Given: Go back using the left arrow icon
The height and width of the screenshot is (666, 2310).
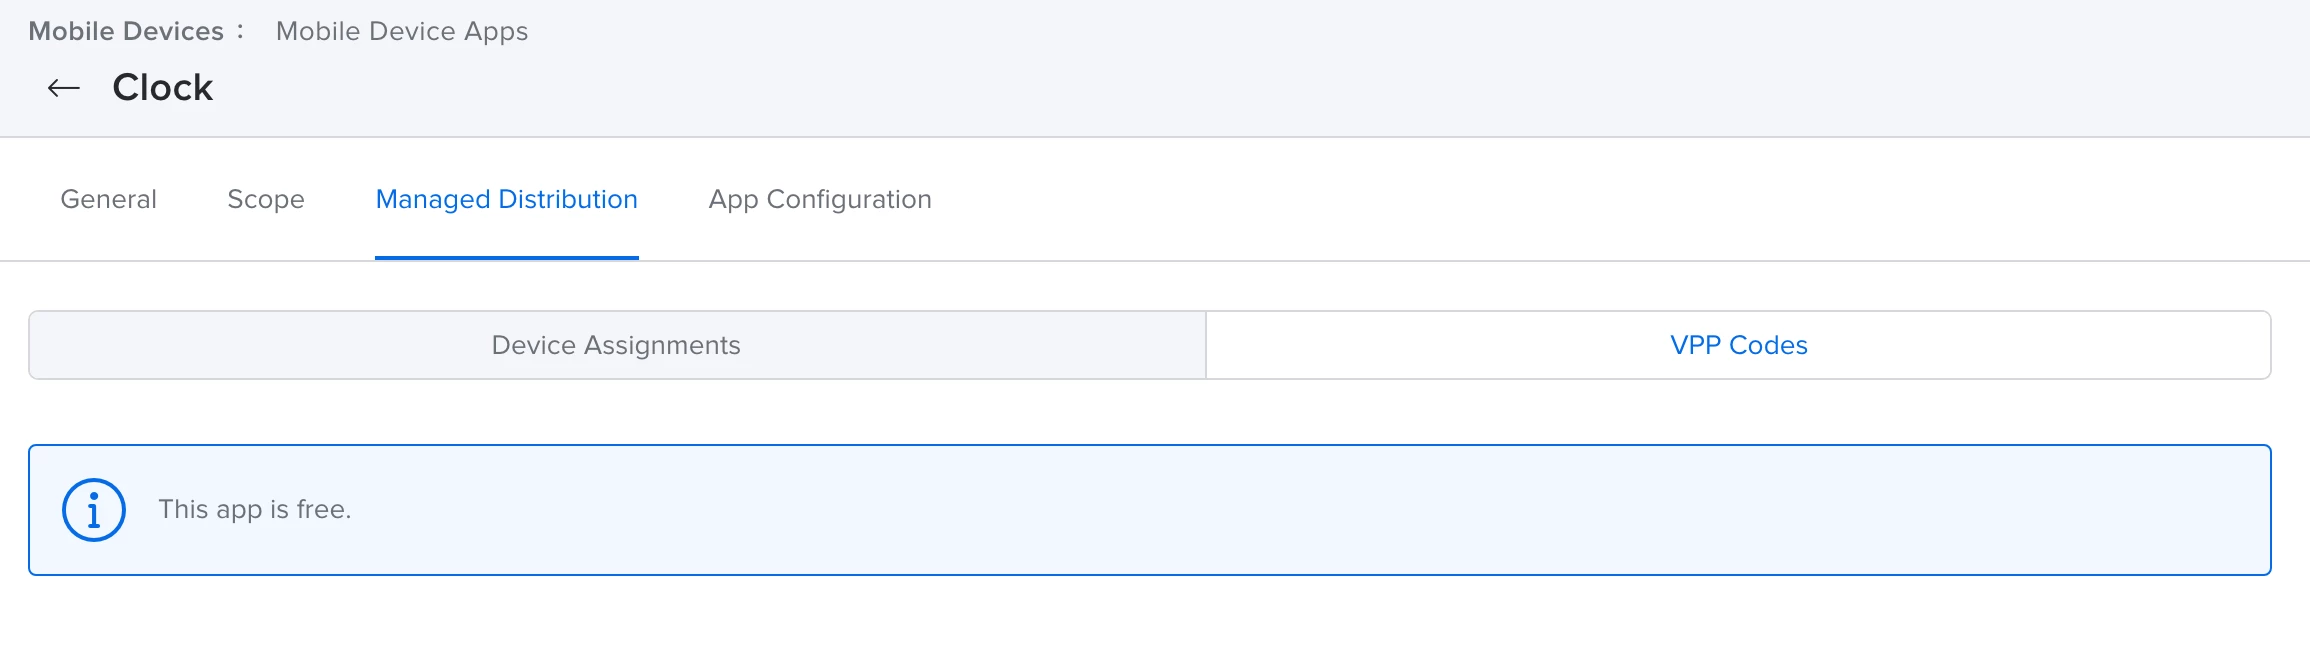Looking at the screenshot, I should coord(64,88).
